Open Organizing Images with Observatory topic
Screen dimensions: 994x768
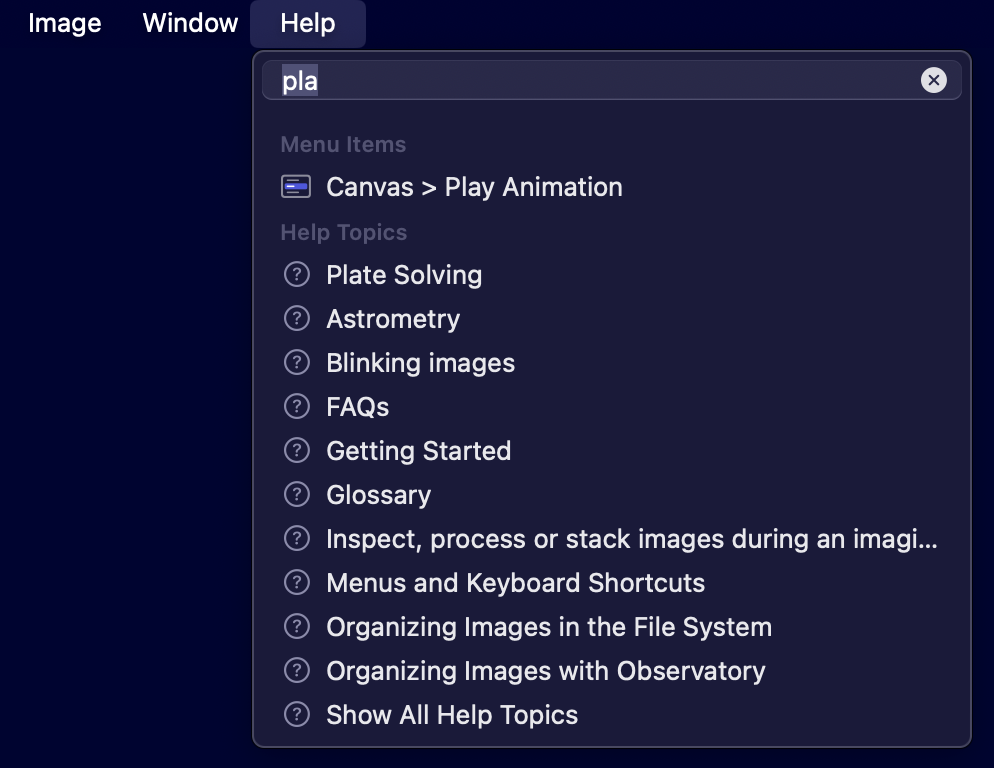click(x=612, y=671)
